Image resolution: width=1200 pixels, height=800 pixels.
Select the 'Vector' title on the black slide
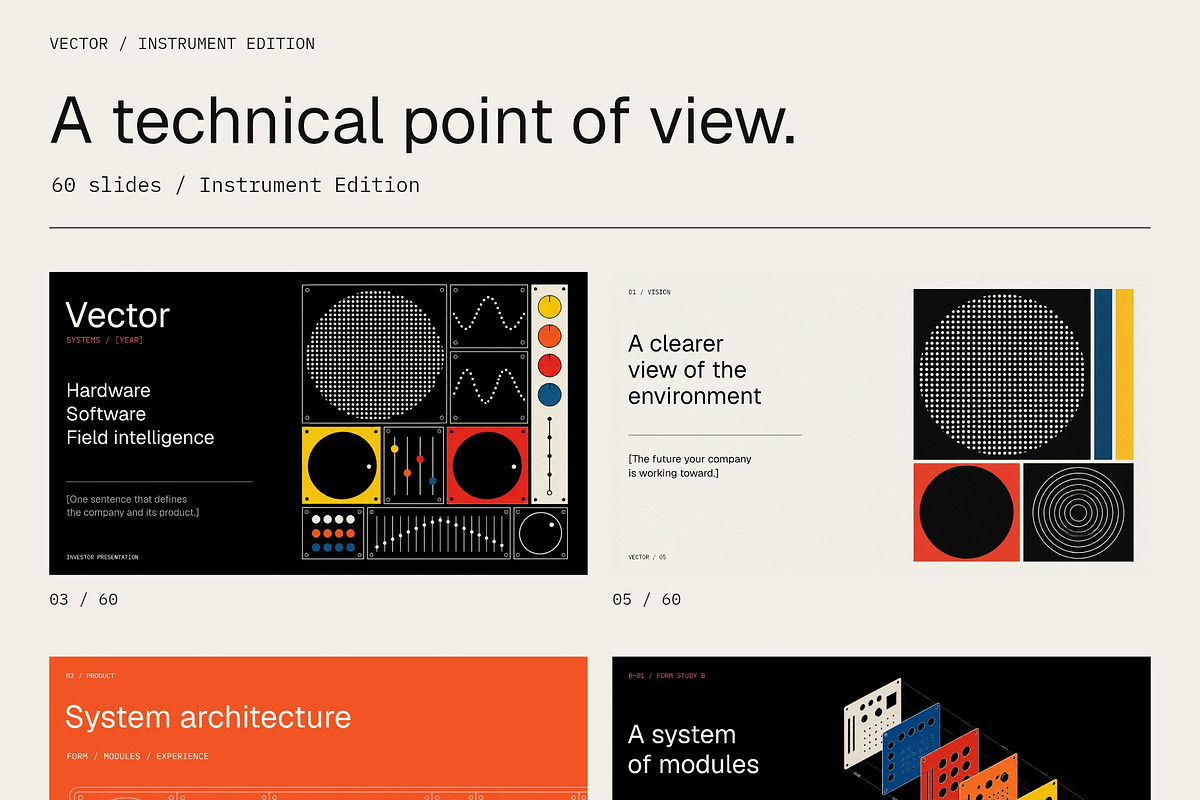(118, 315)
